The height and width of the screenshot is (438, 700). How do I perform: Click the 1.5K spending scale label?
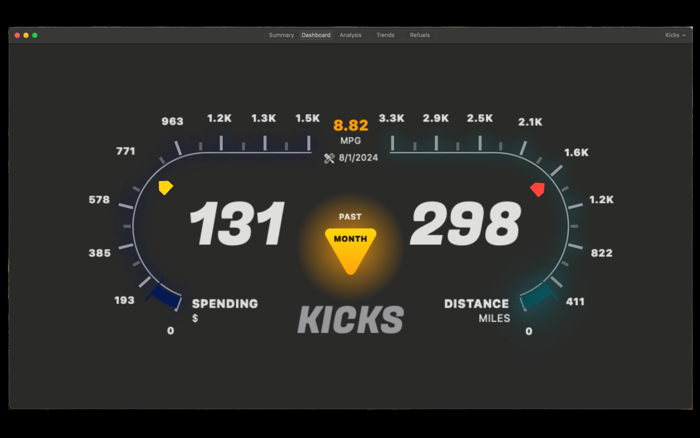pyautogui.click(x=308, y=118)
